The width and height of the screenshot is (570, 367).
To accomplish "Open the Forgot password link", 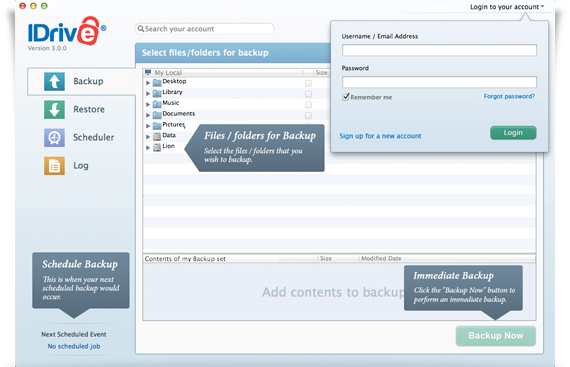I will point(509,96).
